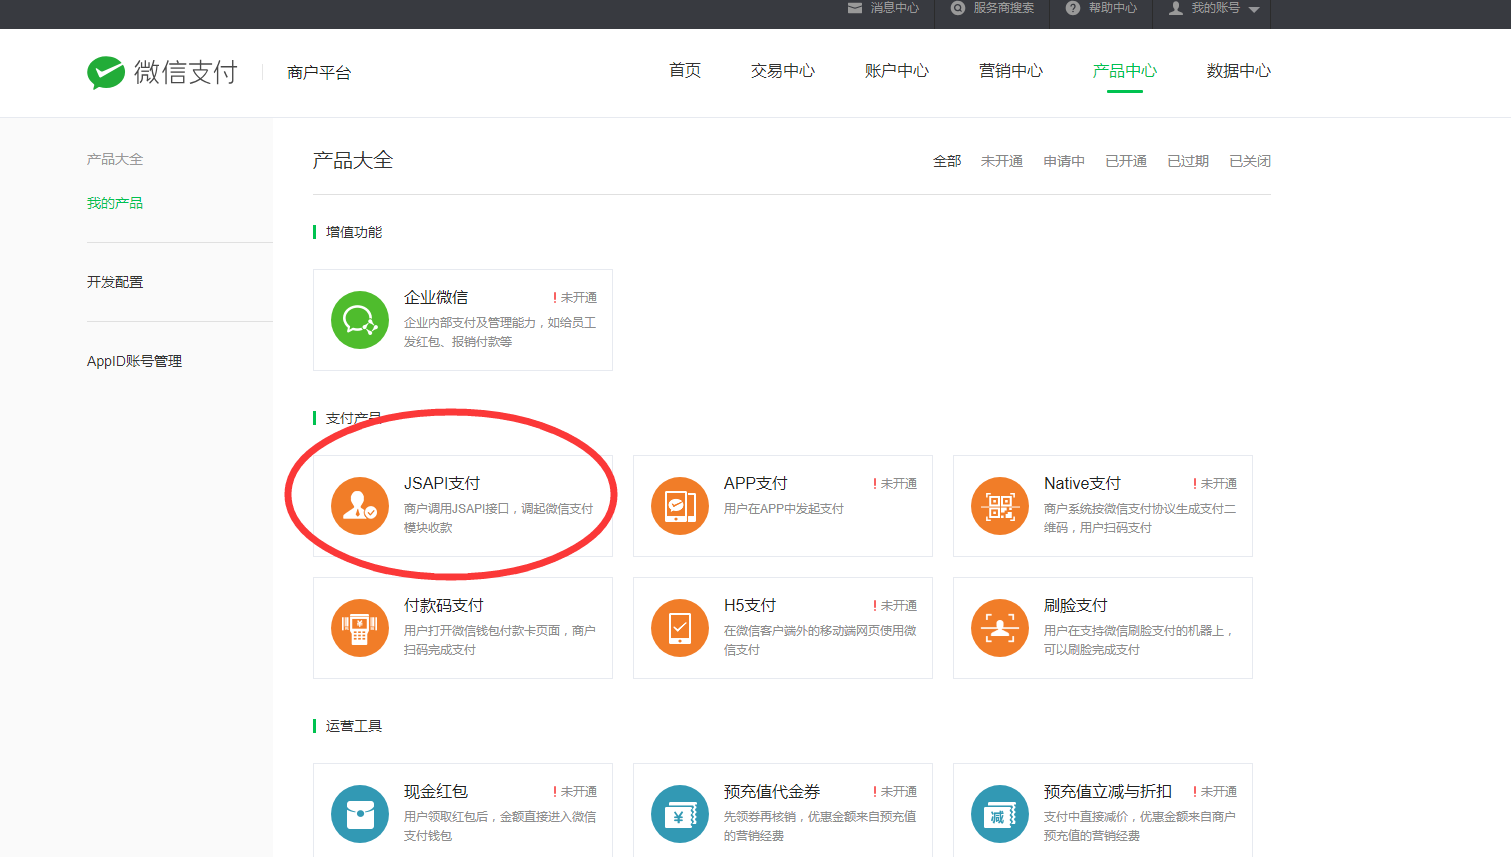Click the Native支付 QR code icon
Viewport: 1511px width, 857px height.
(x=1000, y=506)
